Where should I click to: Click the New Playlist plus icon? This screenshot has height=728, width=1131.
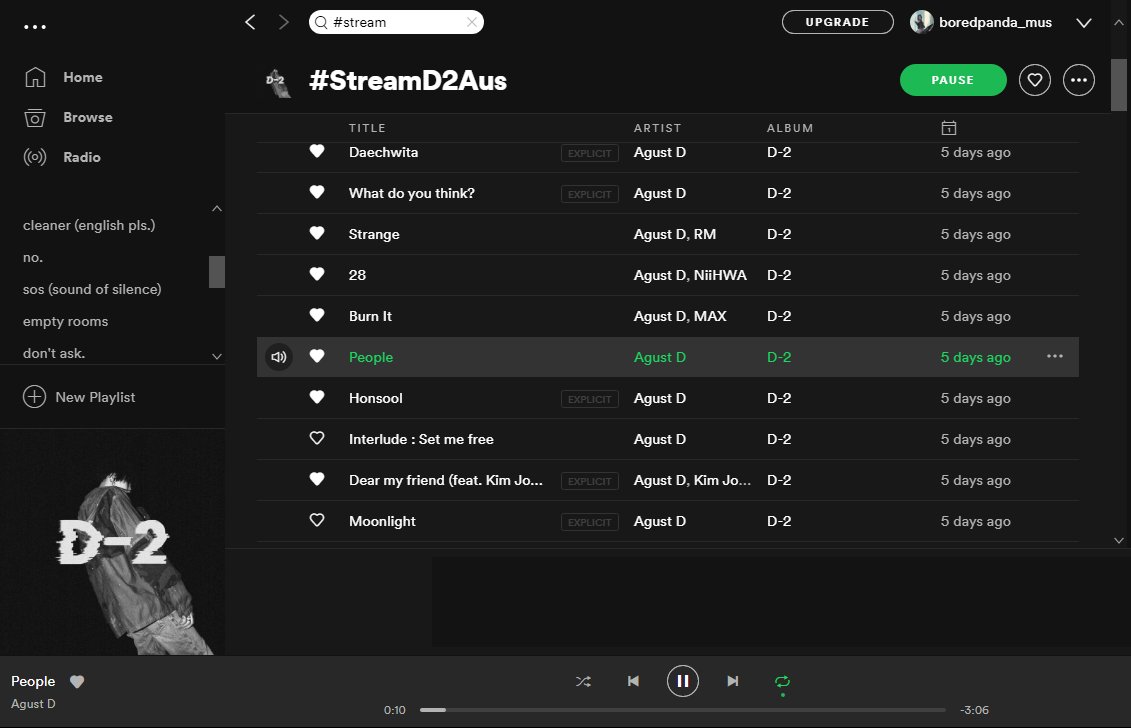point(34,397)
